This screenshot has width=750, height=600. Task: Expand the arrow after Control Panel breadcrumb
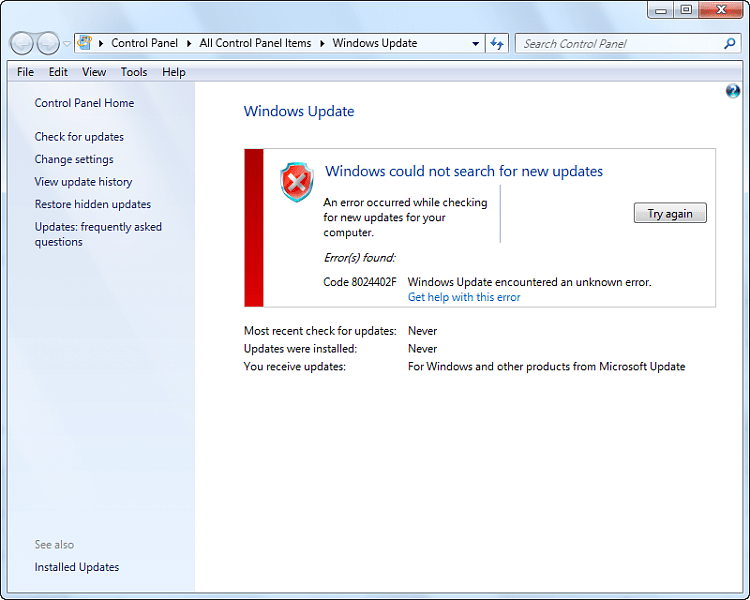tap(189, 44)
